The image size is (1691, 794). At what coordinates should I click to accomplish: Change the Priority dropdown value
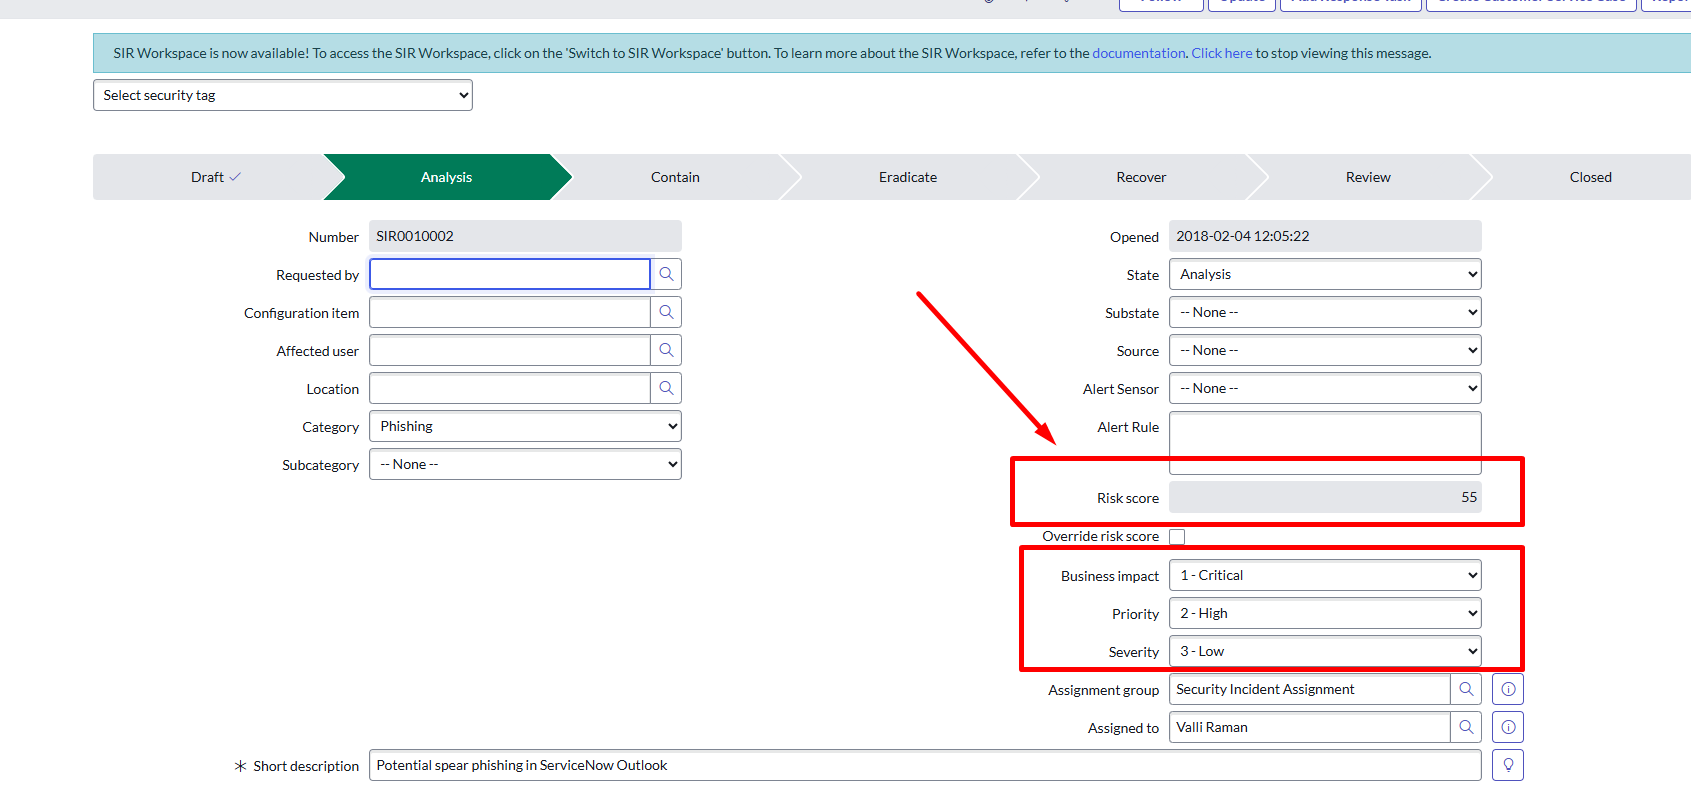(1325, 613)
